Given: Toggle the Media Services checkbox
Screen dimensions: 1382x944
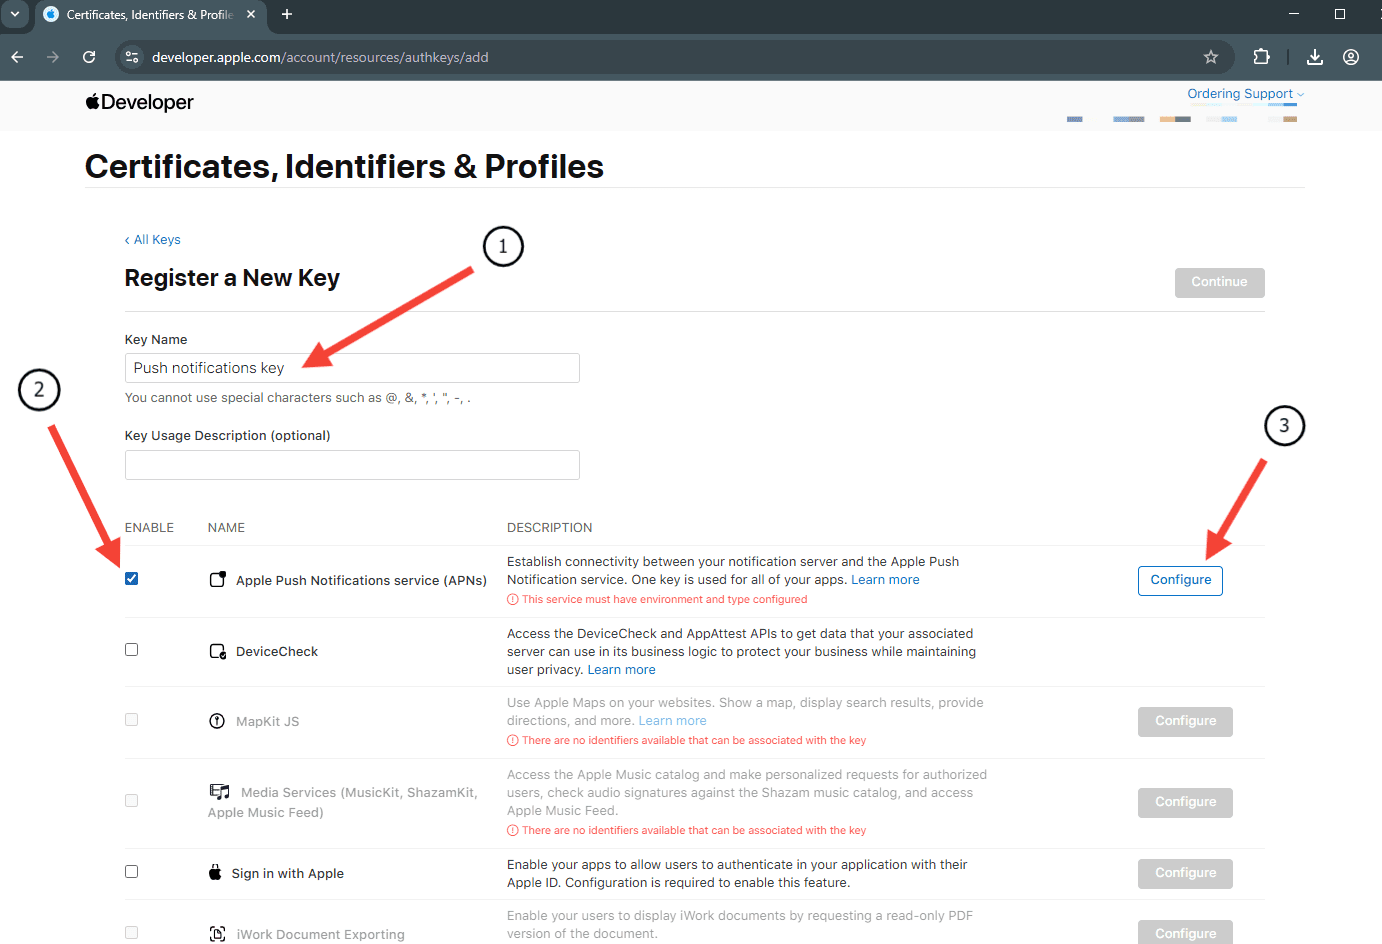Looking at the screenshot, I should tap(131, 800).
